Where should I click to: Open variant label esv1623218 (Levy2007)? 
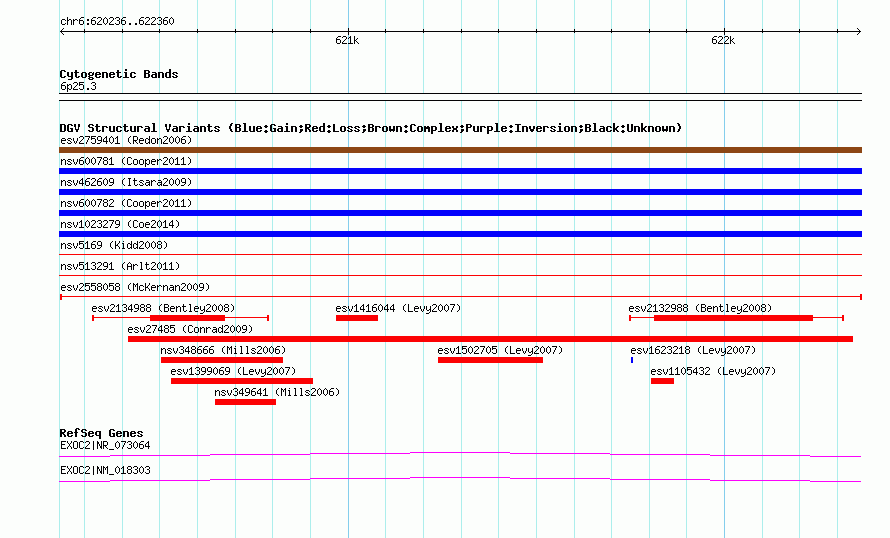pyautogui.click(x=693, y=350)
